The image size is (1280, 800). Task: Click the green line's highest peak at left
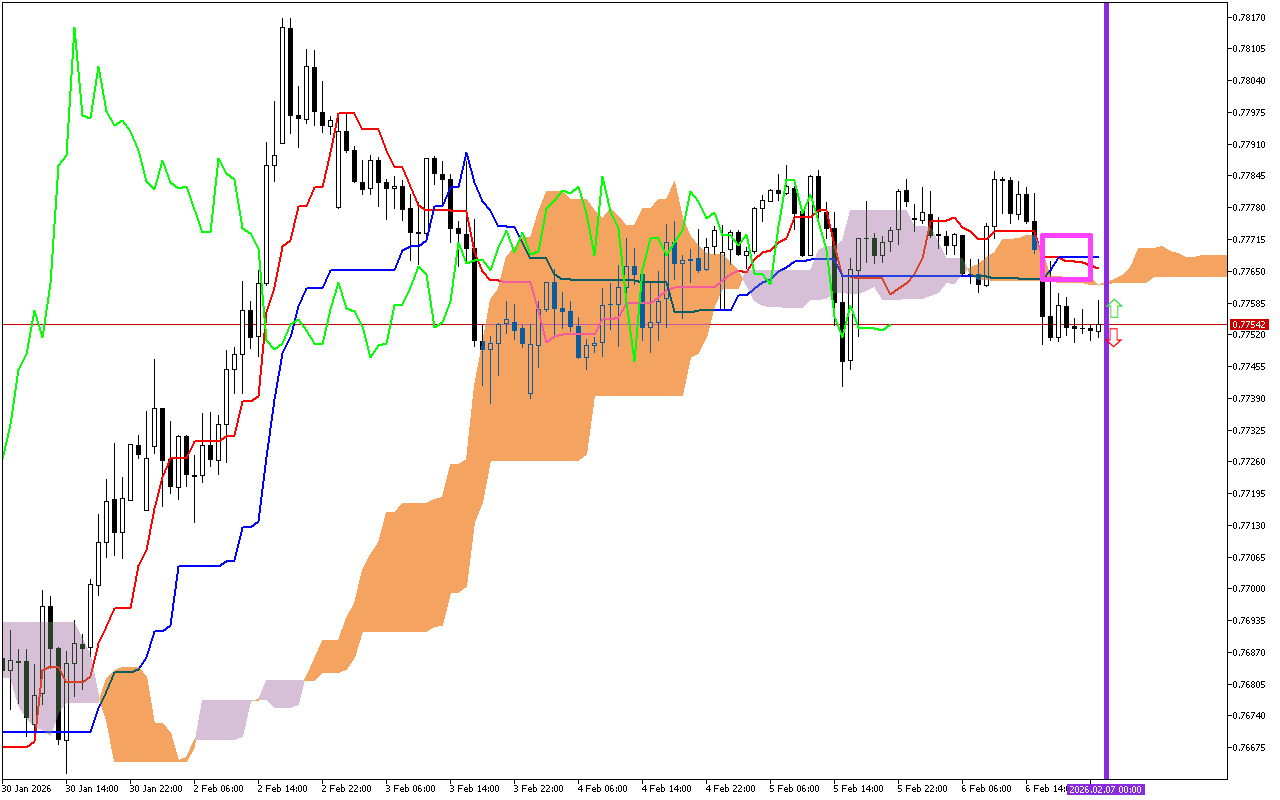point(75,29)
